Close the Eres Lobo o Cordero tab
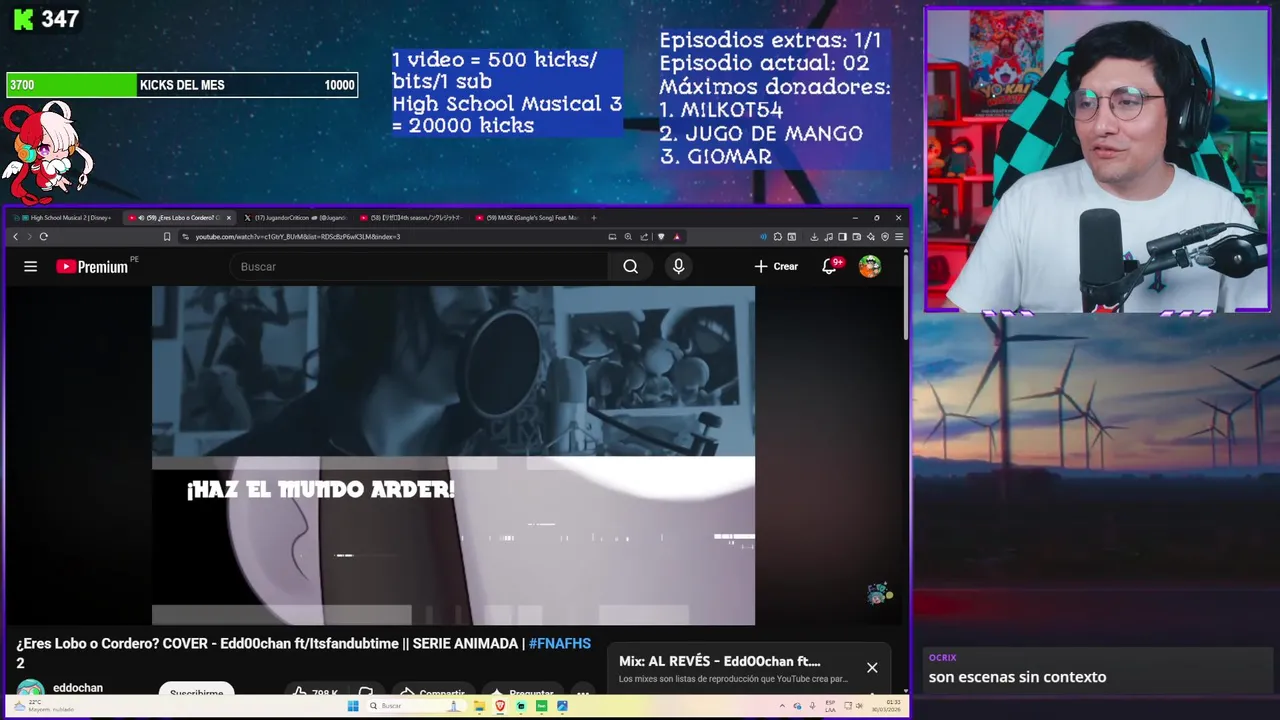 [228, 217]
